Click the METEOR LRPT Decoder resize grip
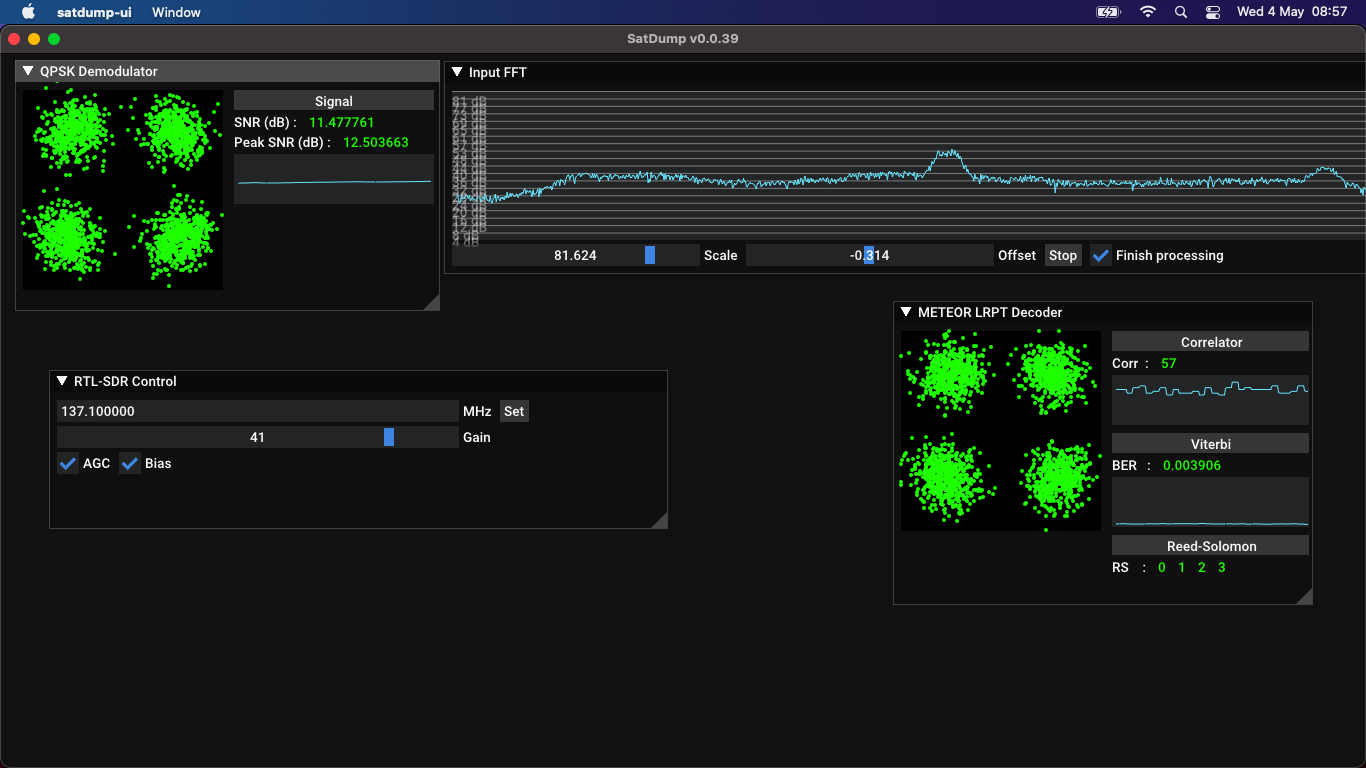The image size is (1366, 768). [1304, 596]
